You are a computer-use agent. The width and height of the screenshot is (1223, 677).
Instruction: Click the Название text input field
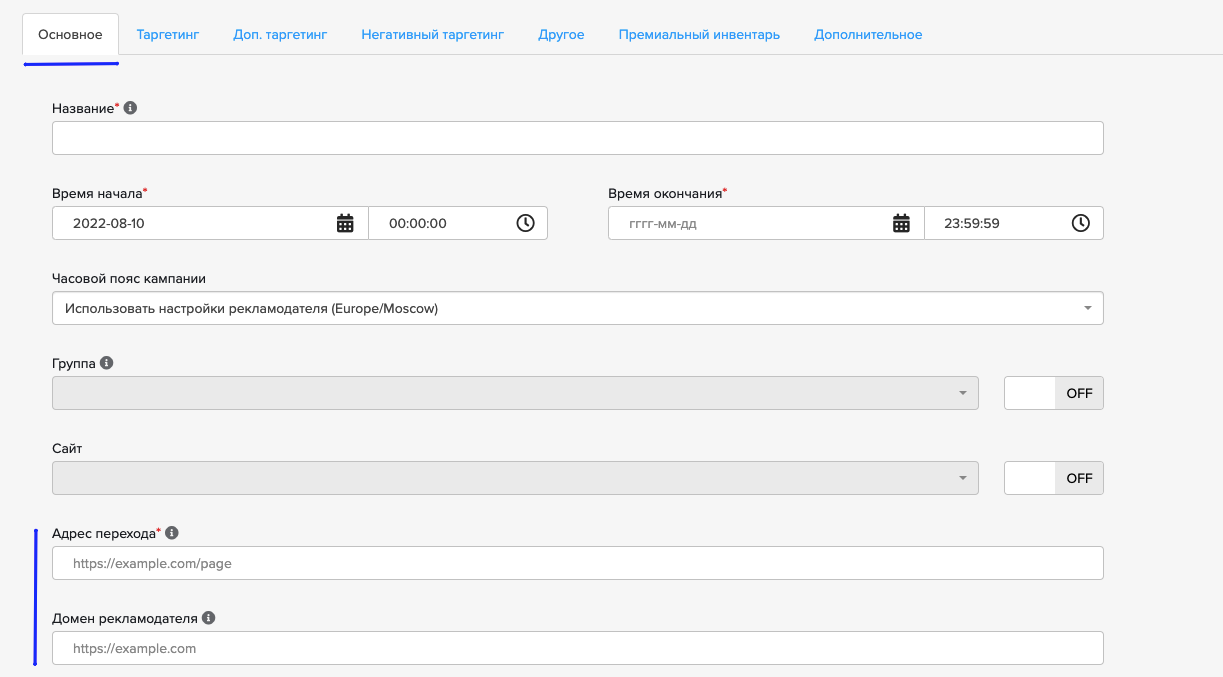coord(577,138)
